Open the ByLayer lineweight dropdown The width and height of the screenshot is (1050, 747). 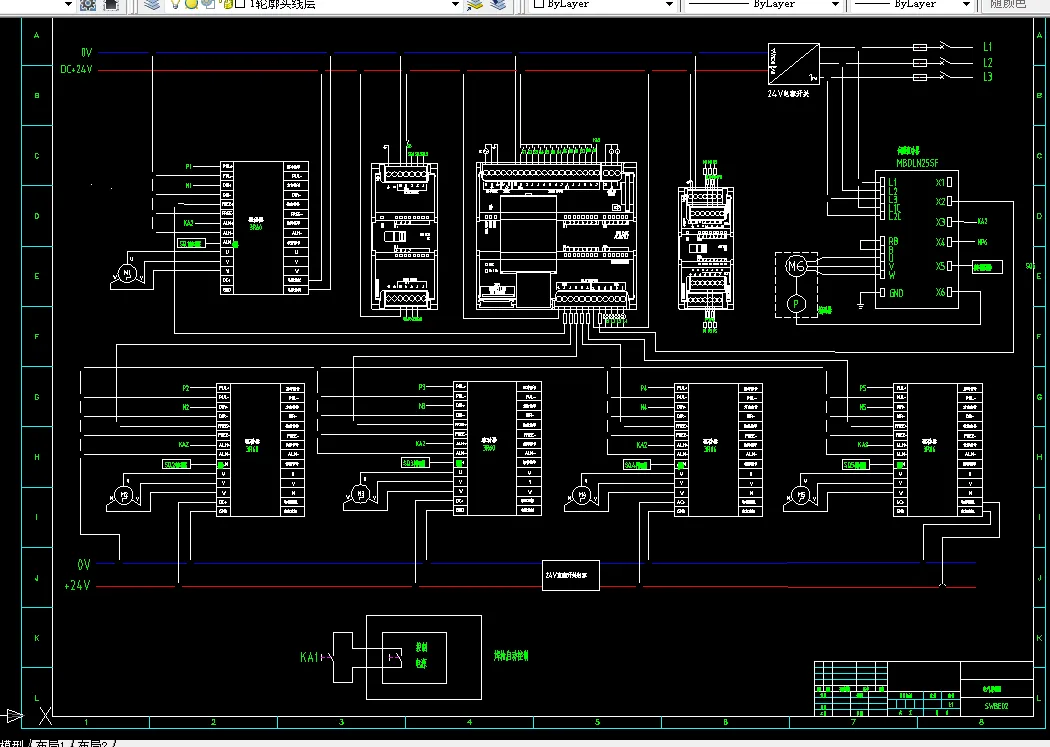click(966, 4)
